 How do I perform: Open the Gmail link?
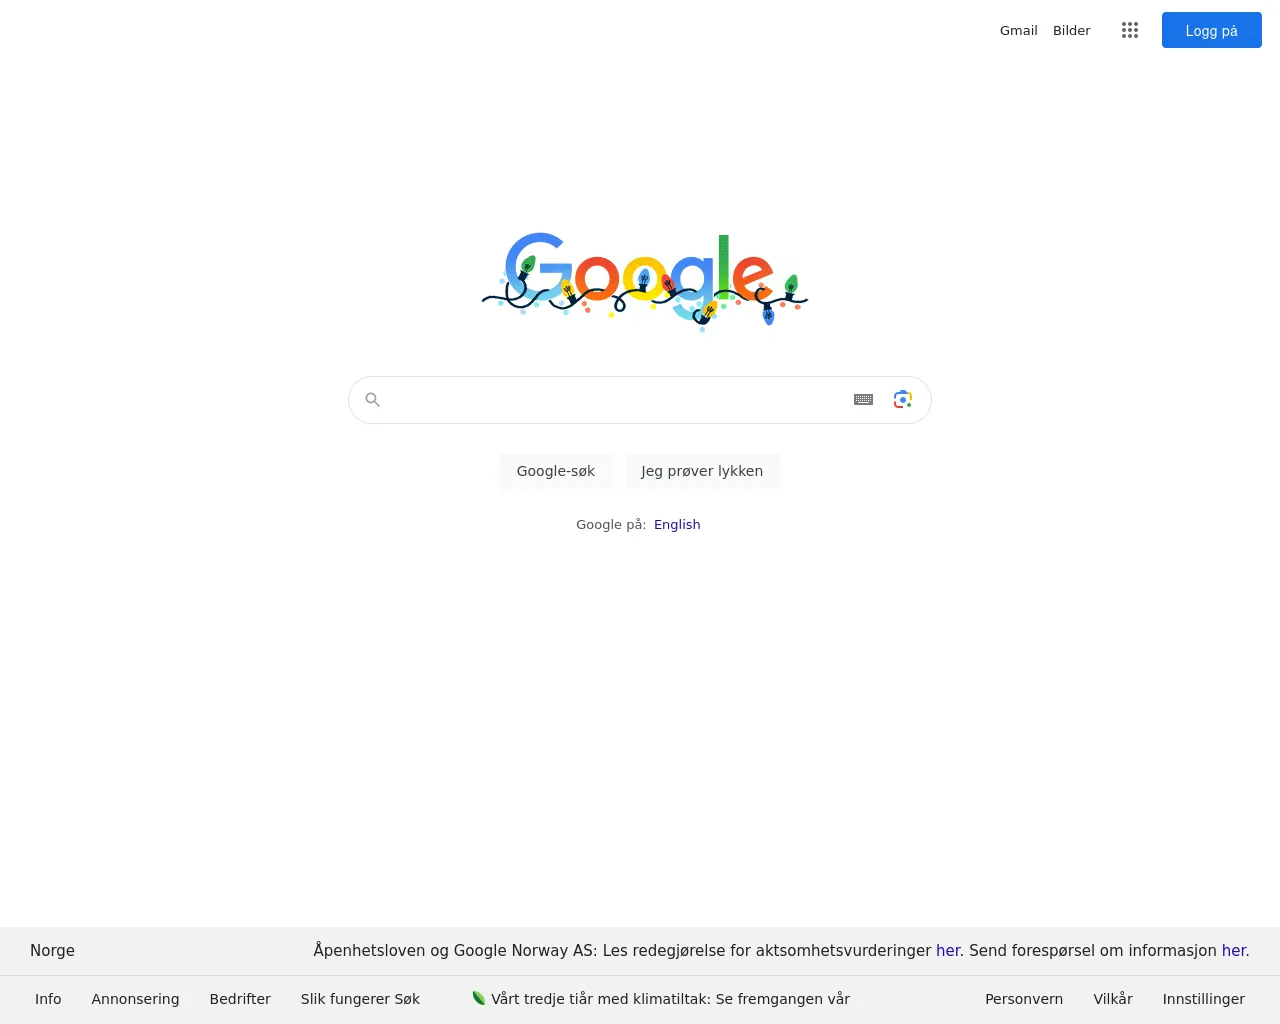coord(1019,30)
